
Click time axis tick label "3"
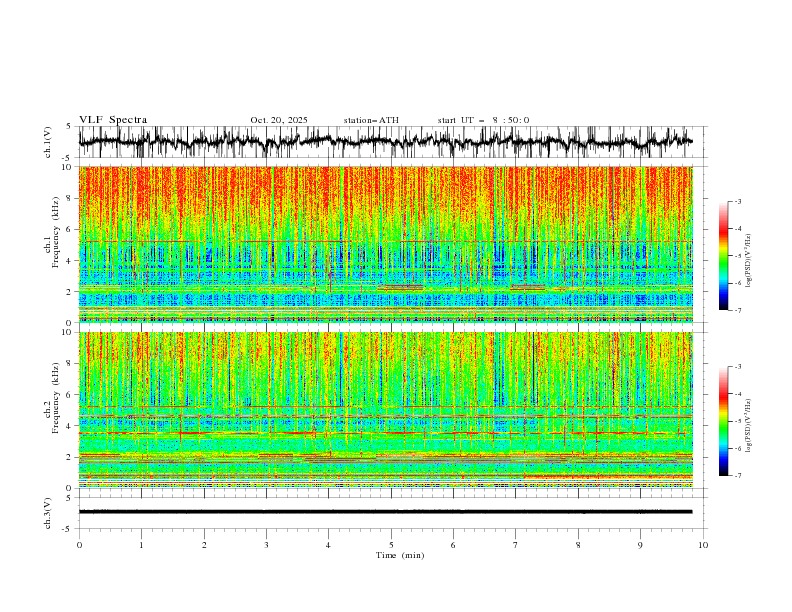tap(266, 545)
